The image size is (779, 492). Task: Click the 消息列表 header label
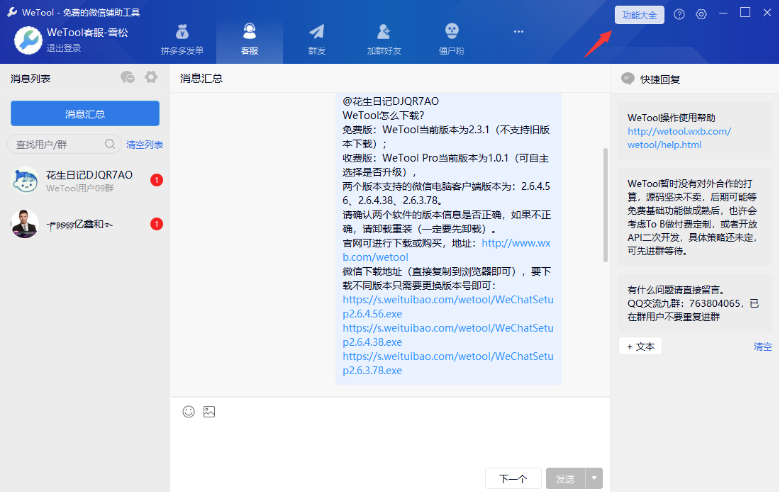point(30,78)
